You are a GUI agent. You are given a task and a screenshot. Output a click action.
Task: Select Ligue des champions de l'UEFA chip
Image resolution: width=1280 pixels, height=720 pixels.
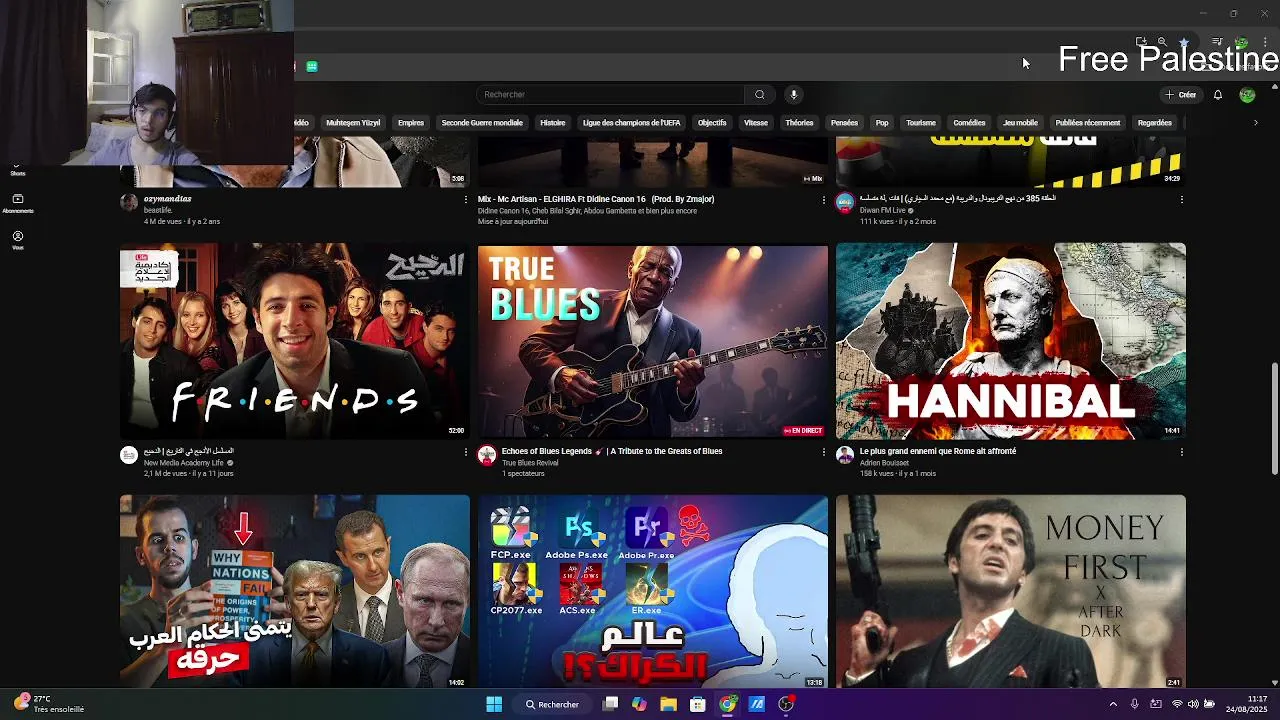point(632,123)
